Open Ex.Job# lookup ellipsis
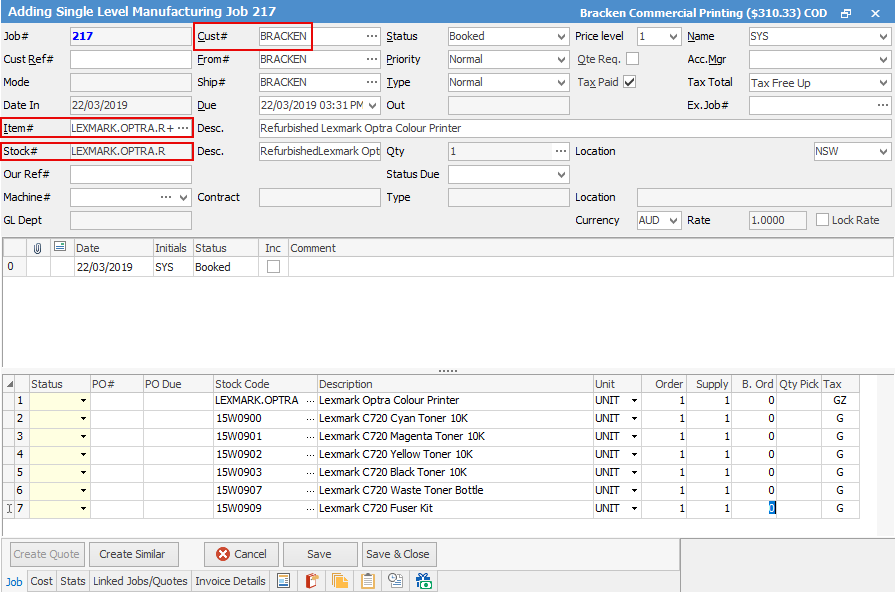The height and width of the screenshot is (592, 895). click(883, 105)
